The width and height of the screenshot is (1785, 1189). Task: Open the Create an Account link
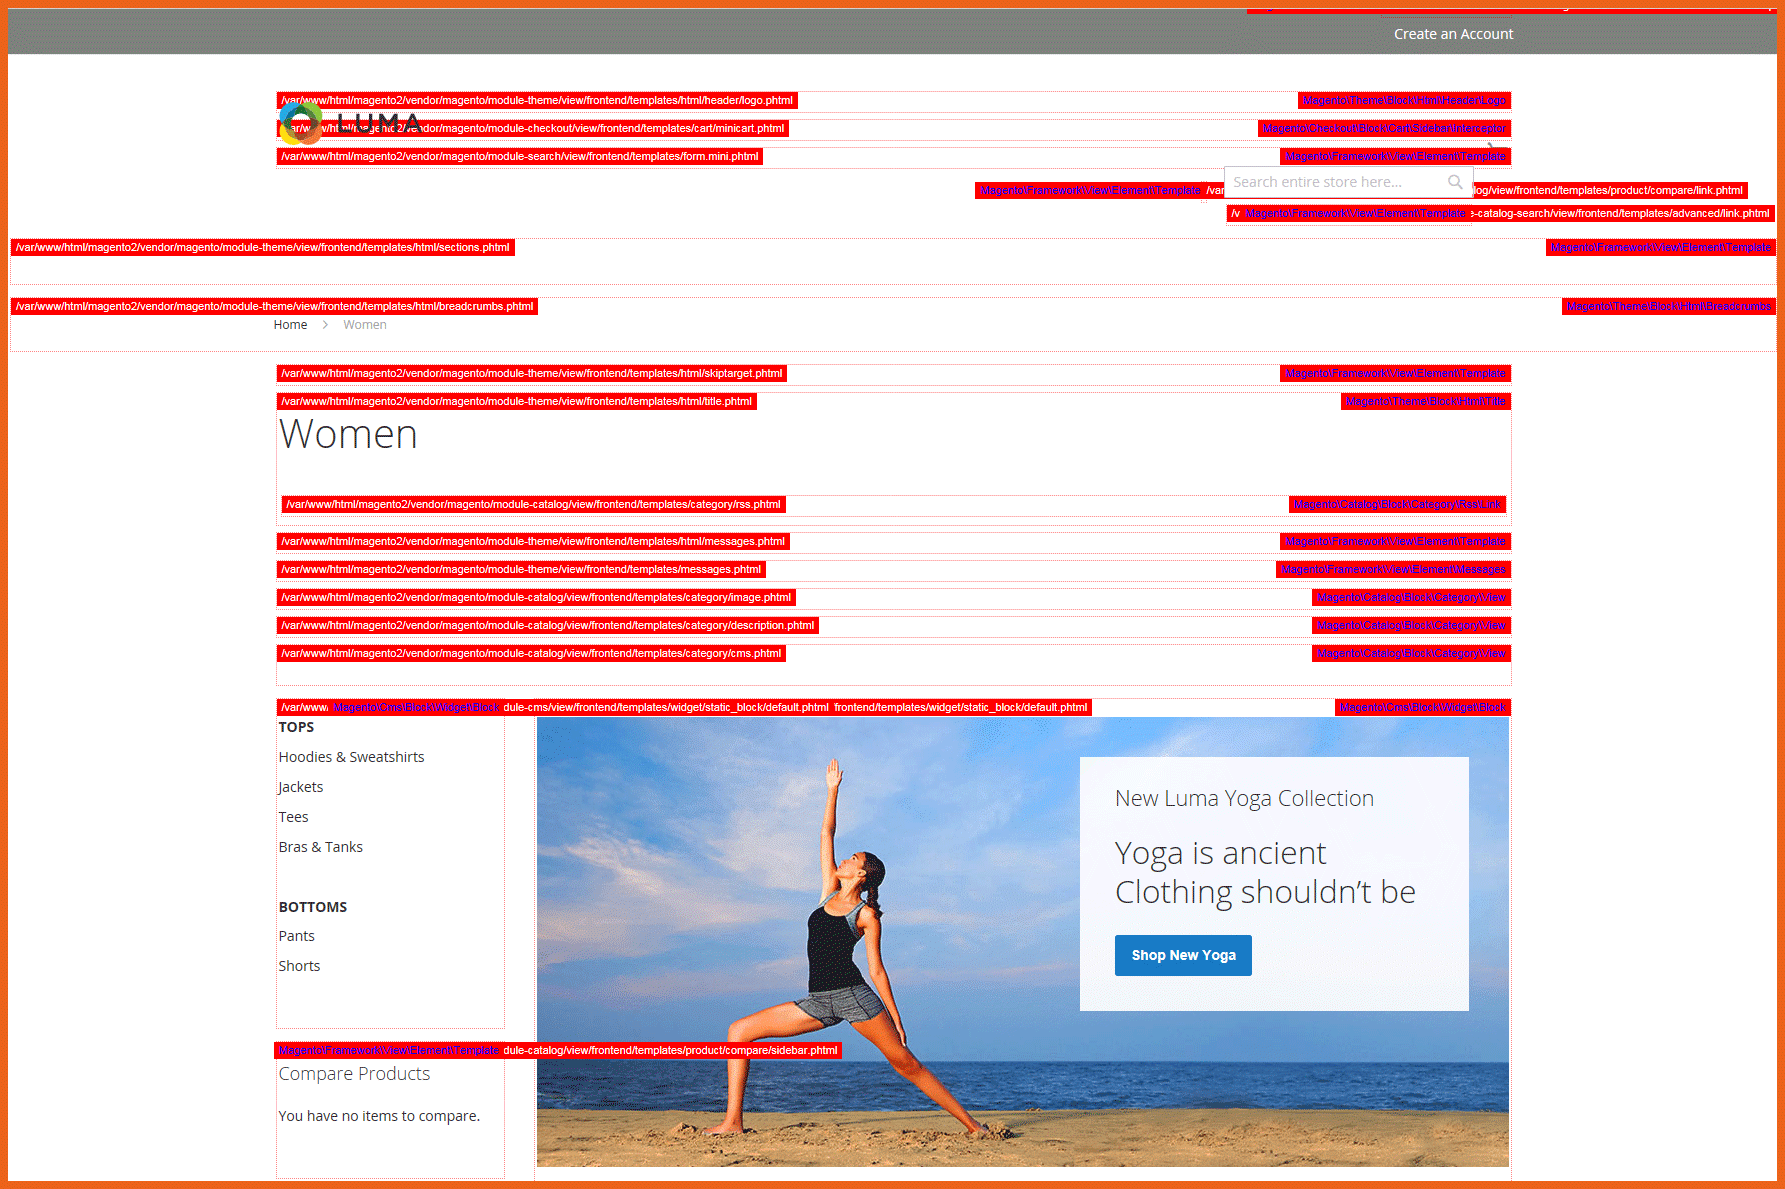pos(1453,34)
